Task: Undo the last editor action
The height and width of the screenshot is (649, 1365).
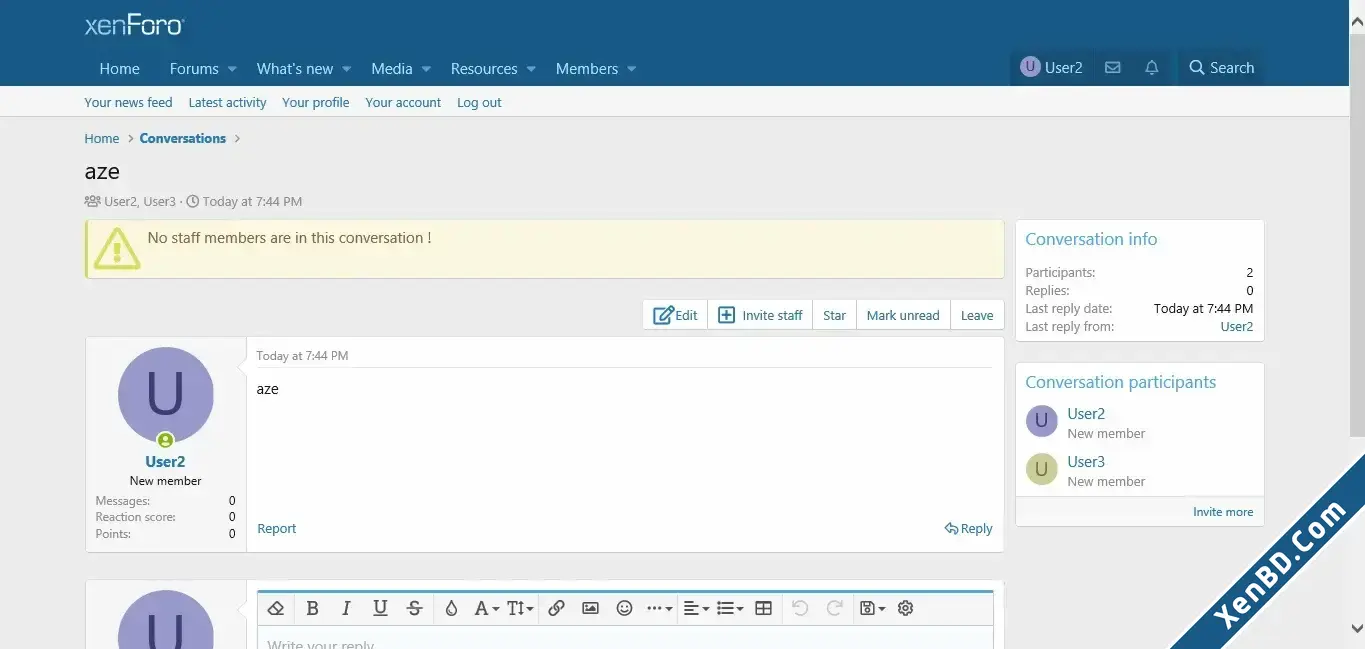Action: tap(800, 608)
